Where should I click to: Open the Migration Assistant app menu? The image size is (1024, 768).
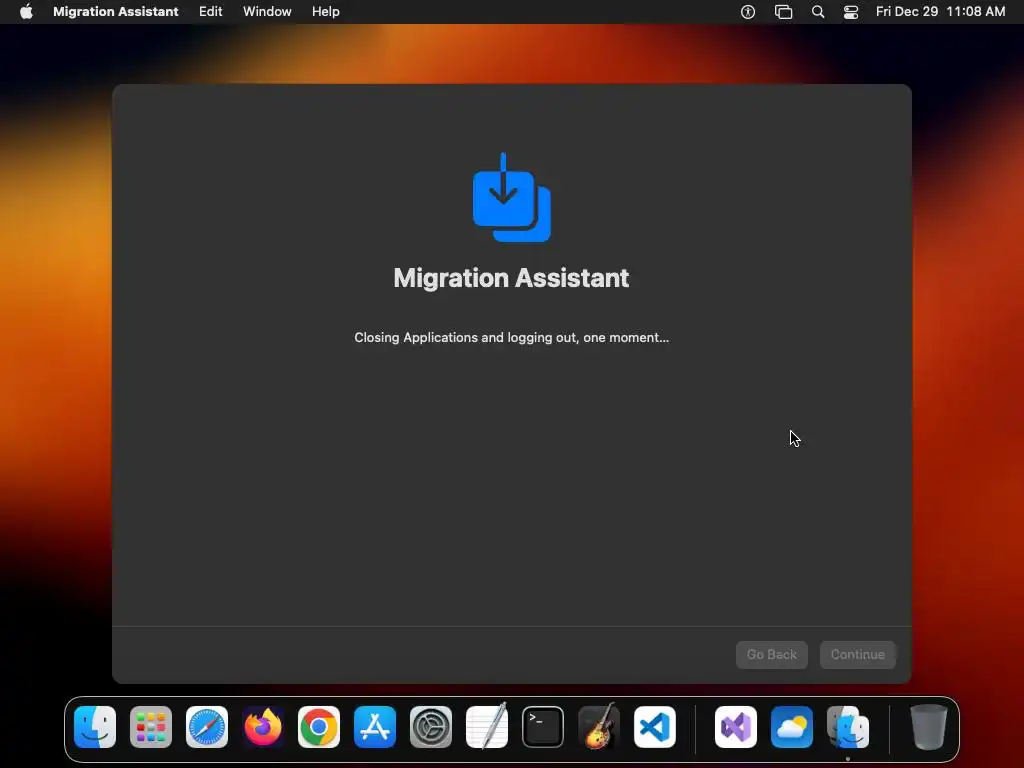[116, 12]
